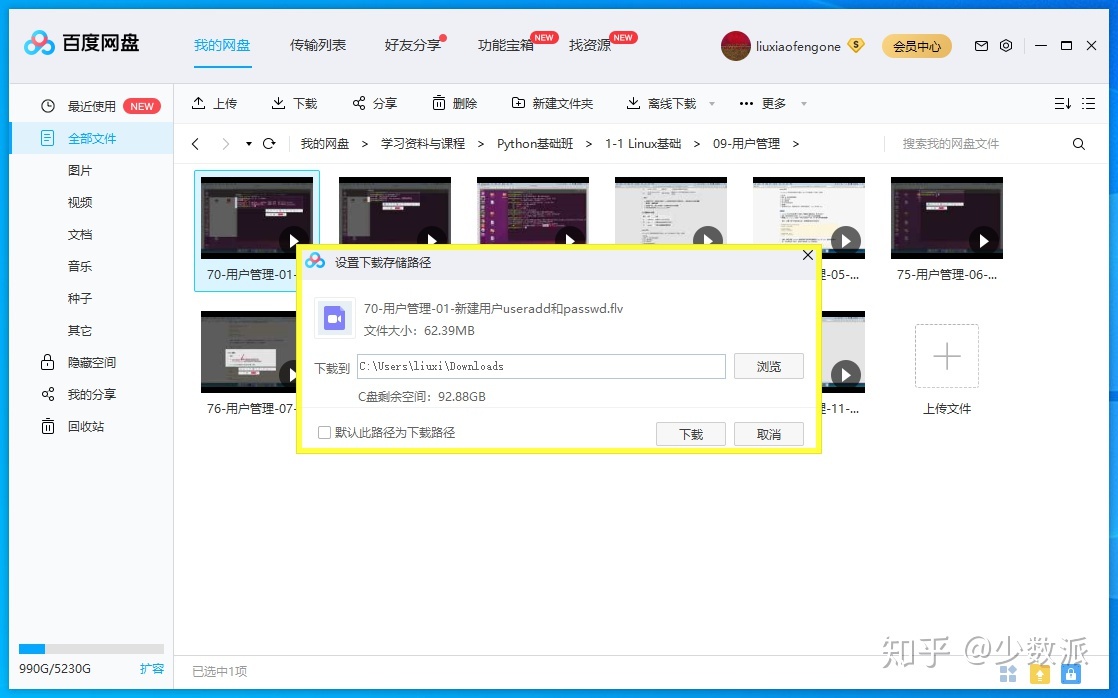Screen dimensions: 1118x698
Task: Switch to list view icon
Action: coord(1088,103)
